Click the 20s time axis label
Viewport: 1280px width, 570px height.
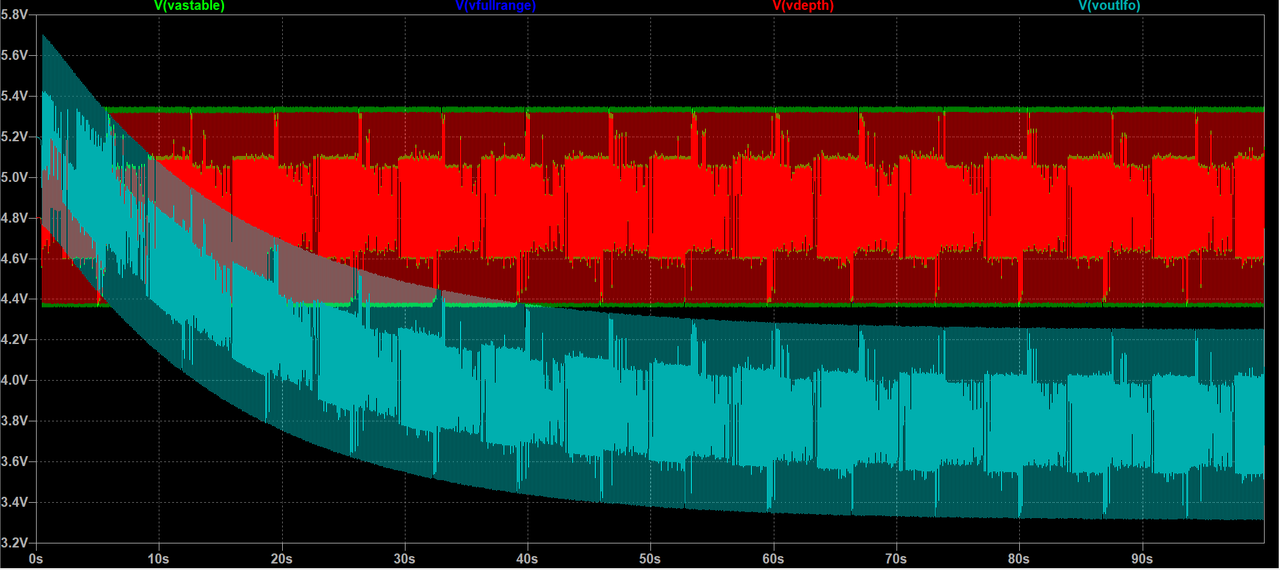point(281,558)
